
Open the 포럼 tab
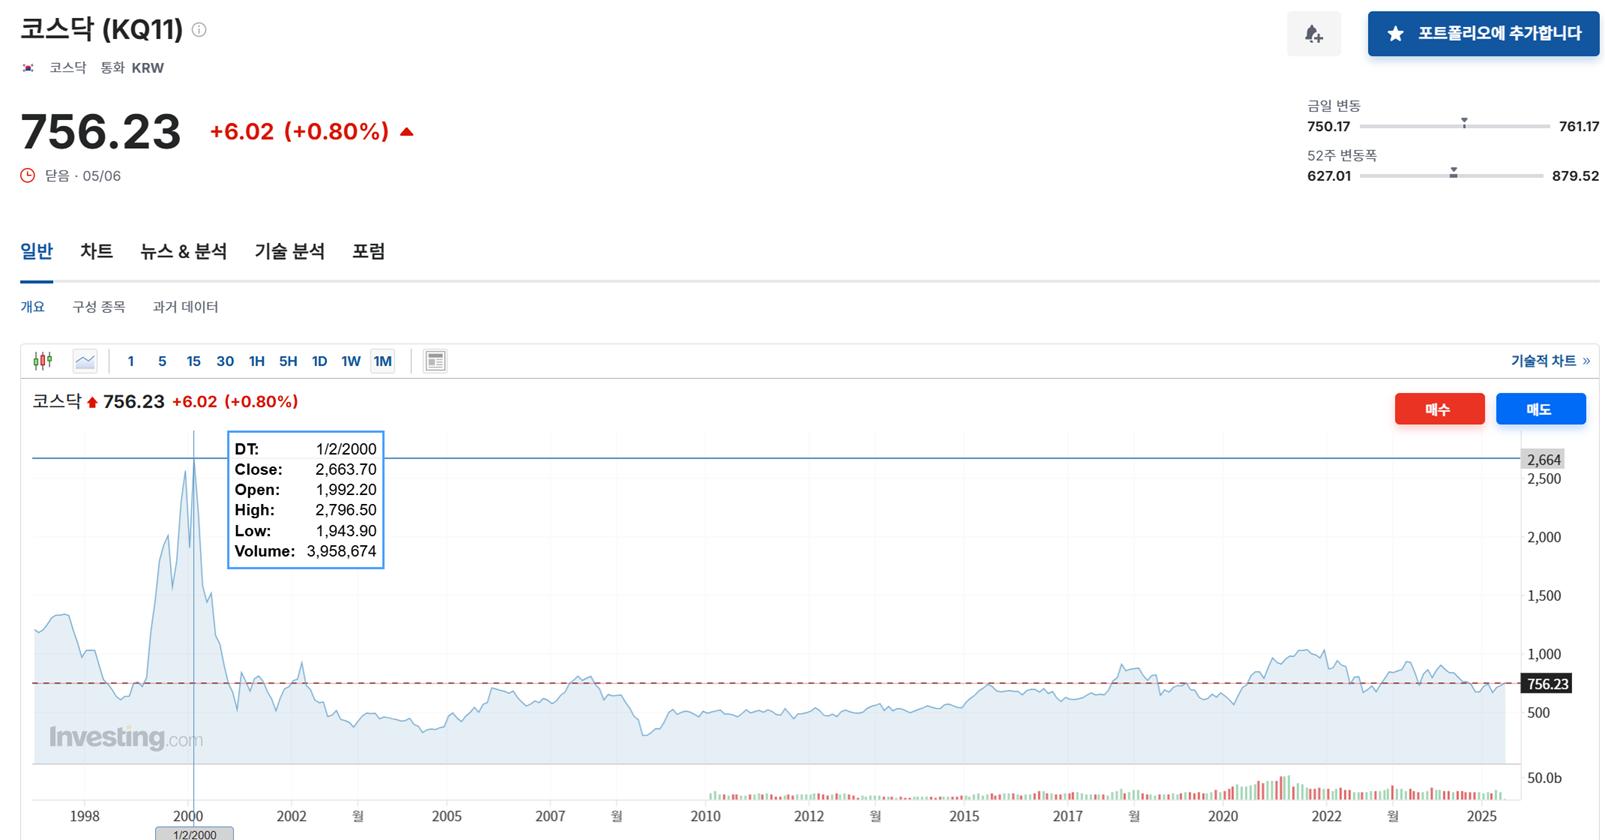click(x=369, y=251)
